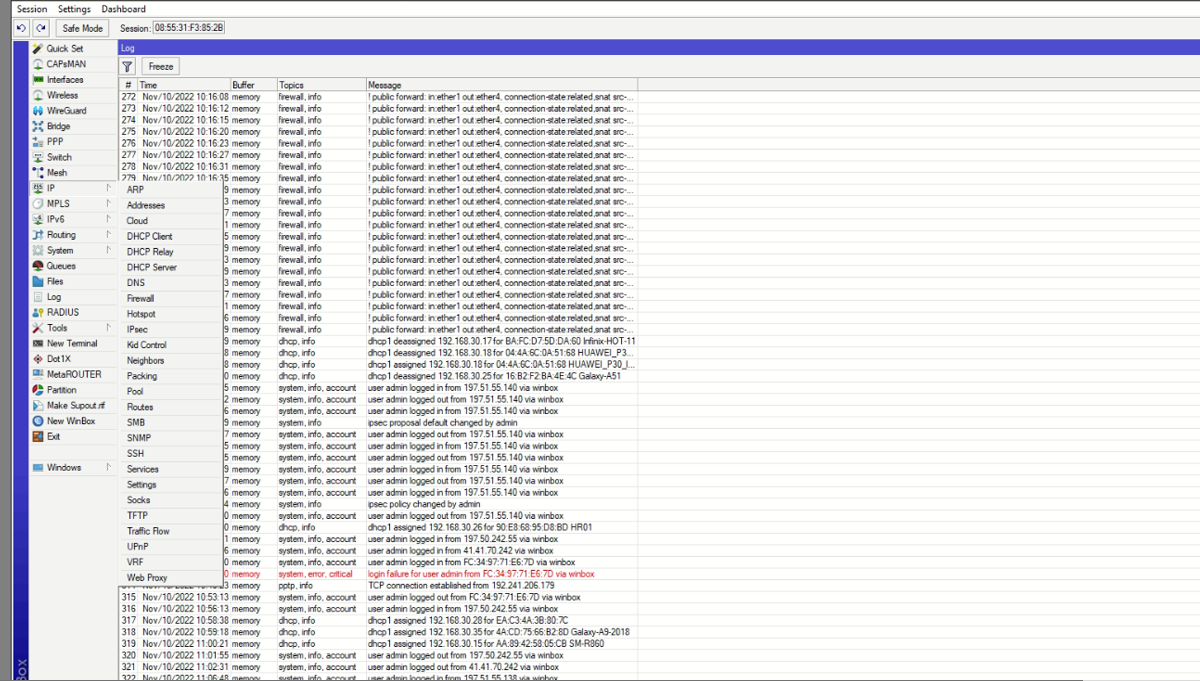Open New WinBox from sidebar icon
Screen dimensions: 1200x681
pos(37,421)
